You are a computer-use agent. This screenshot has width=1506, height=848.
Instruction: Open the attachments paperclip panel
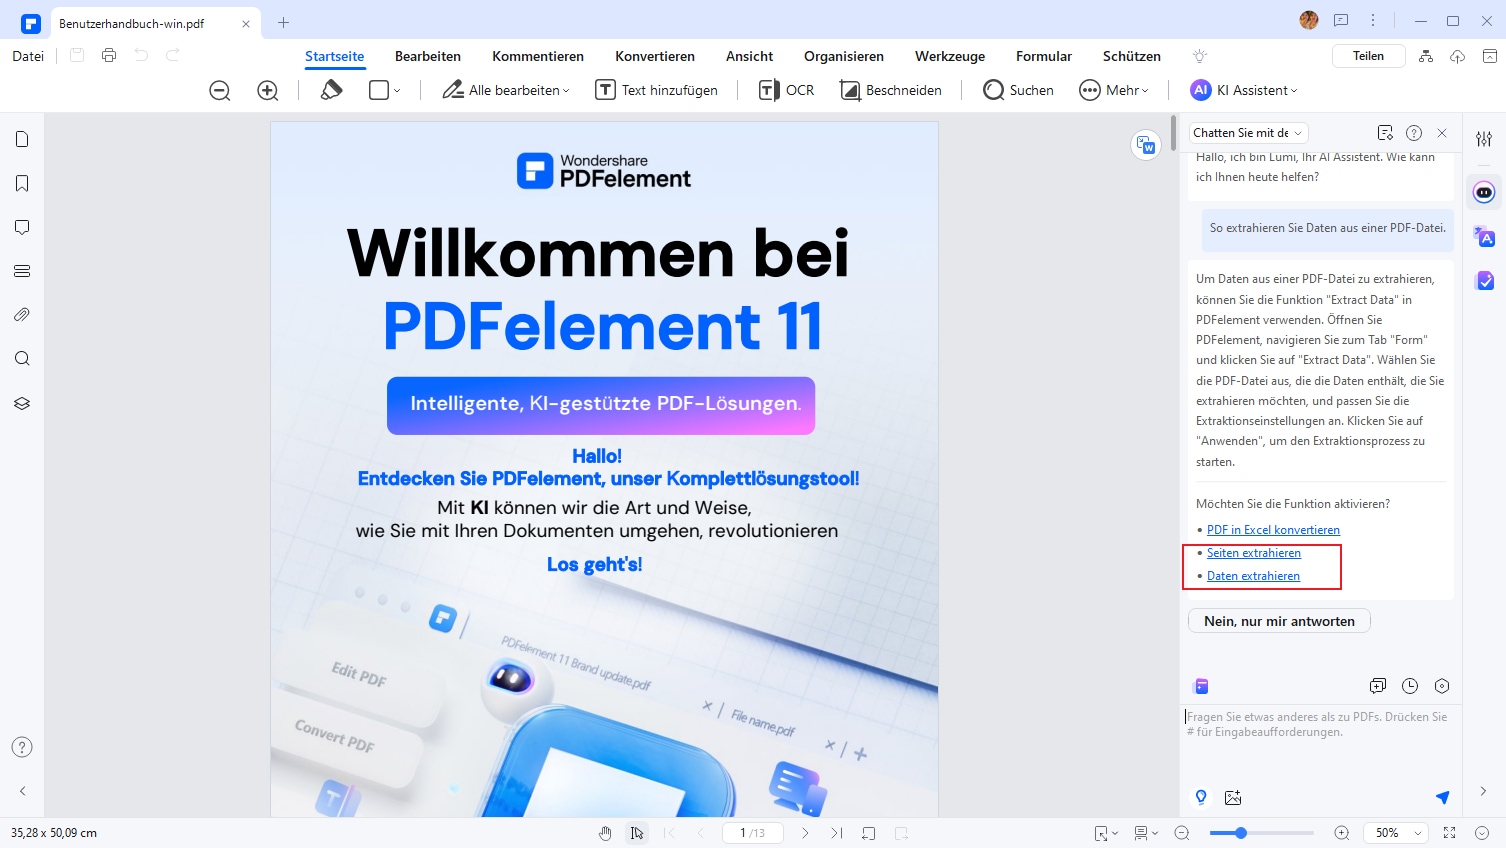22,315
